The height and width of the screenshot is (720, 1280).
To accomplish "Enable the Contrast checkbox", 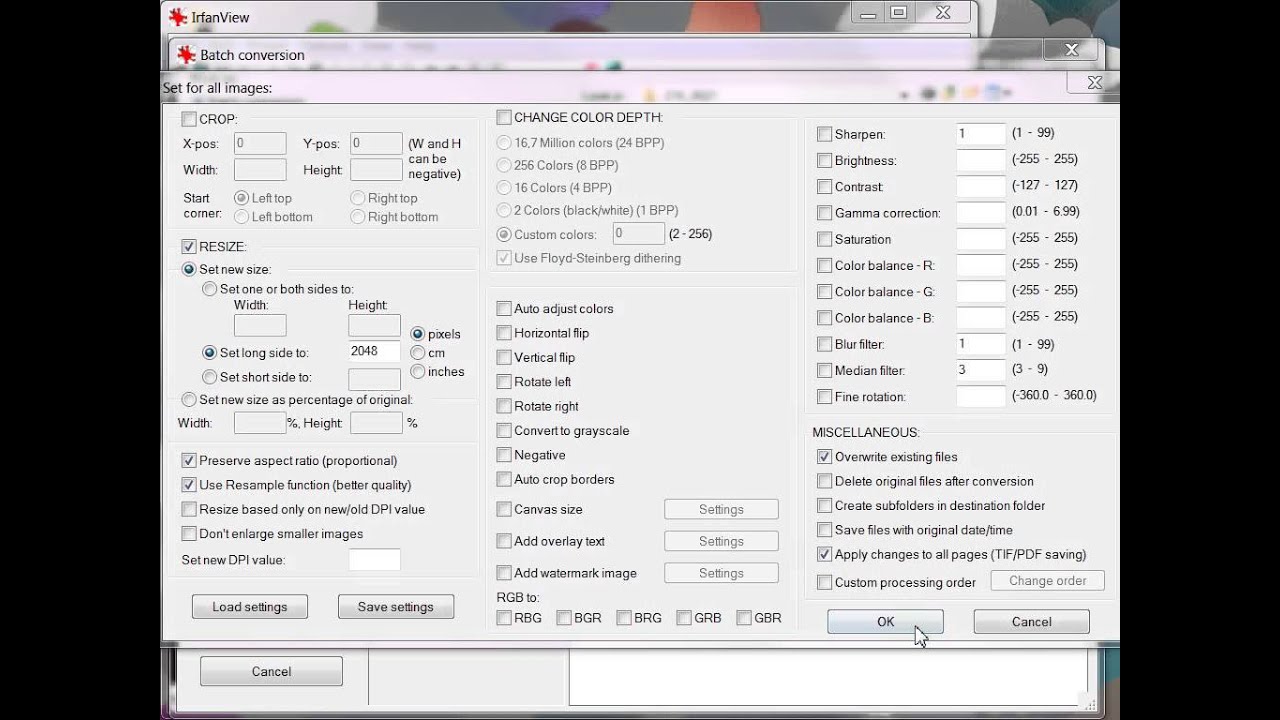I will point(824,186).
